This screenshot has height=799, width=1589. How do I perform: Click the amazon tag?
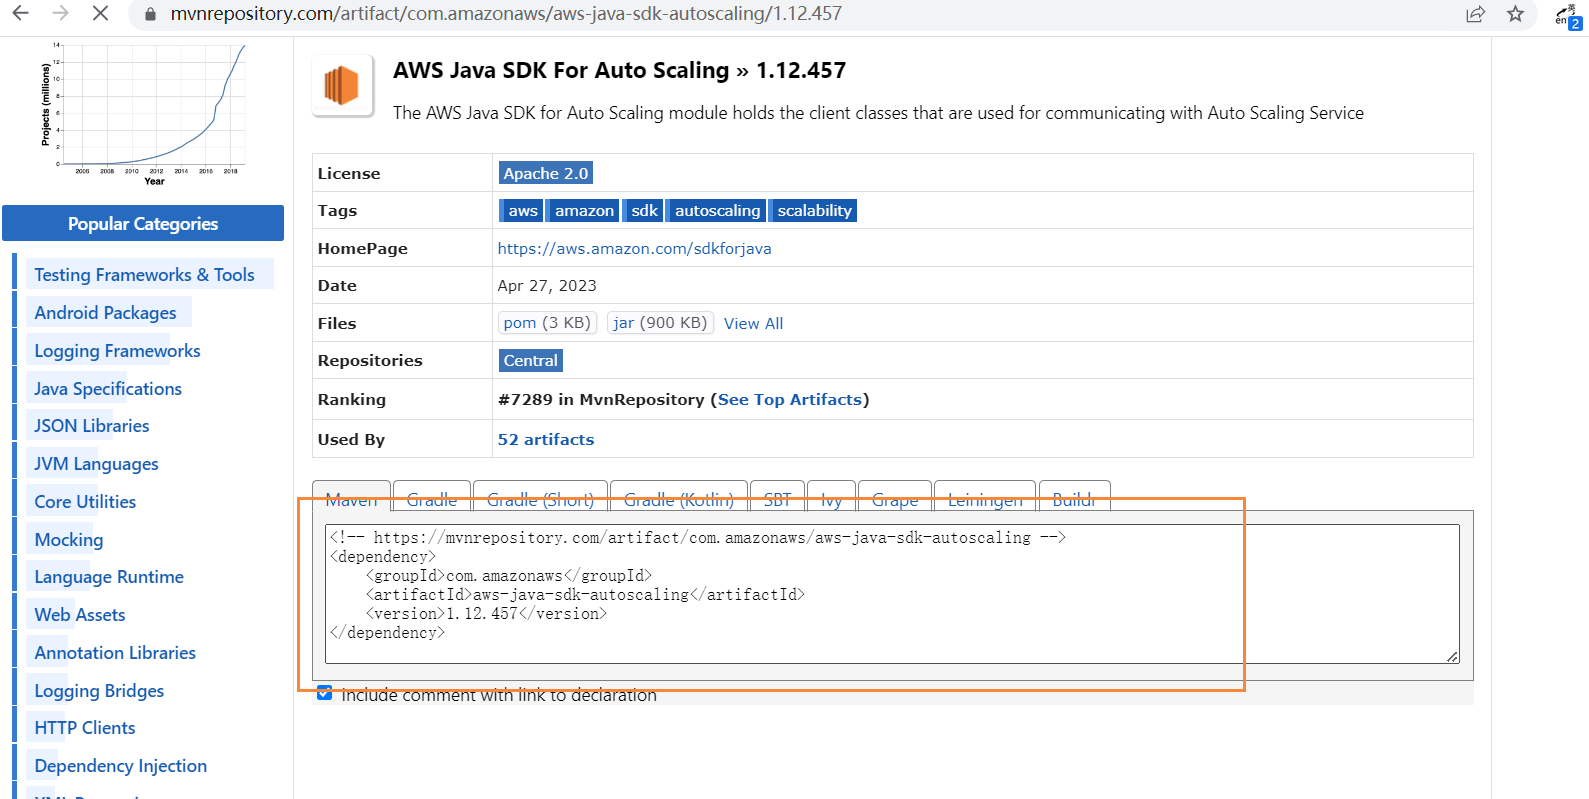[584, 210]
